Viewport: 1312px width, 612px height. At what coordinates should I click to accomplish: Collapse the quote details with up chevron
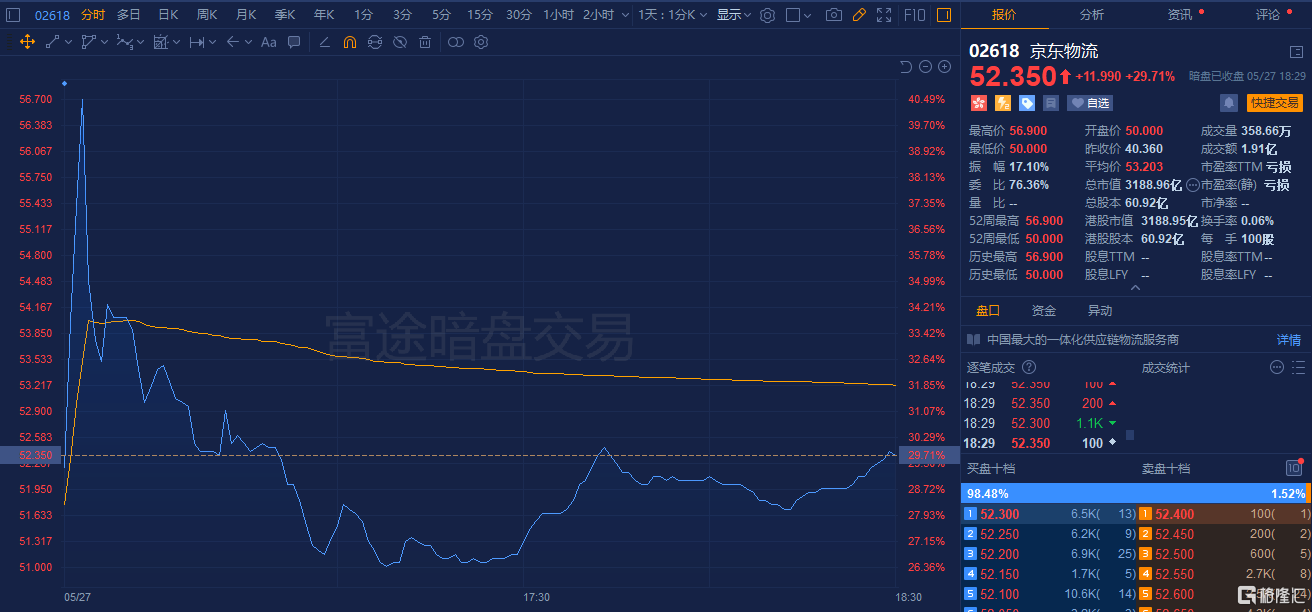pyautogui.click(x=1135, y=288)
